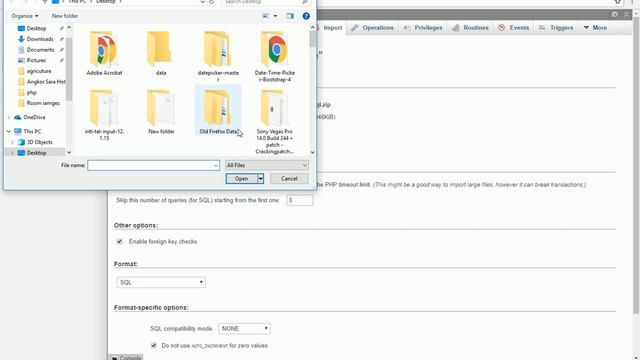
Task: Open phpMyAdmin page settings gear icon
Action: point(615,14)
